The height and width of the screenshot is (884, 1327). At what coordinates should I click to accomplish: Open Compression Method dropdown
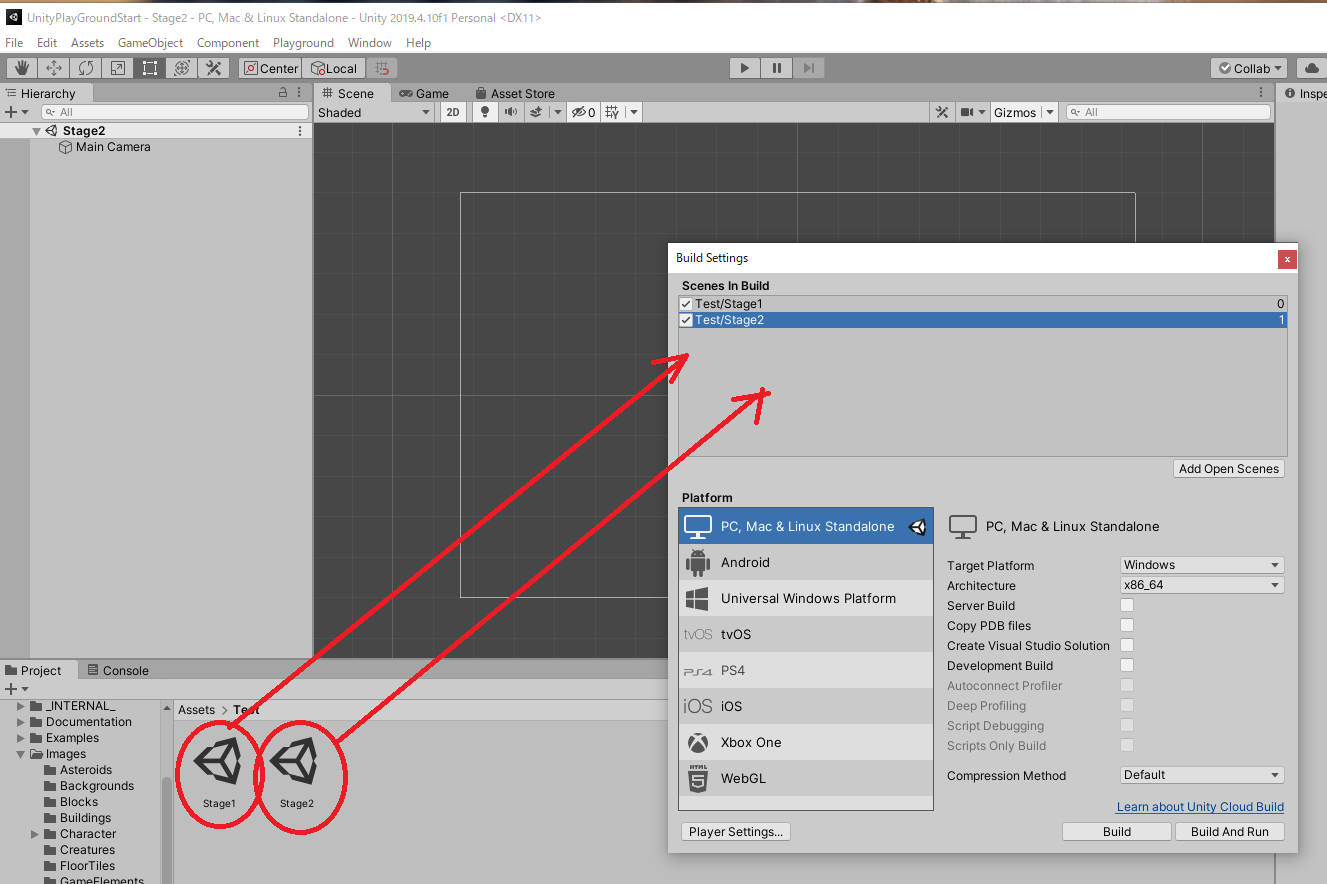[x=1202, y=775]
